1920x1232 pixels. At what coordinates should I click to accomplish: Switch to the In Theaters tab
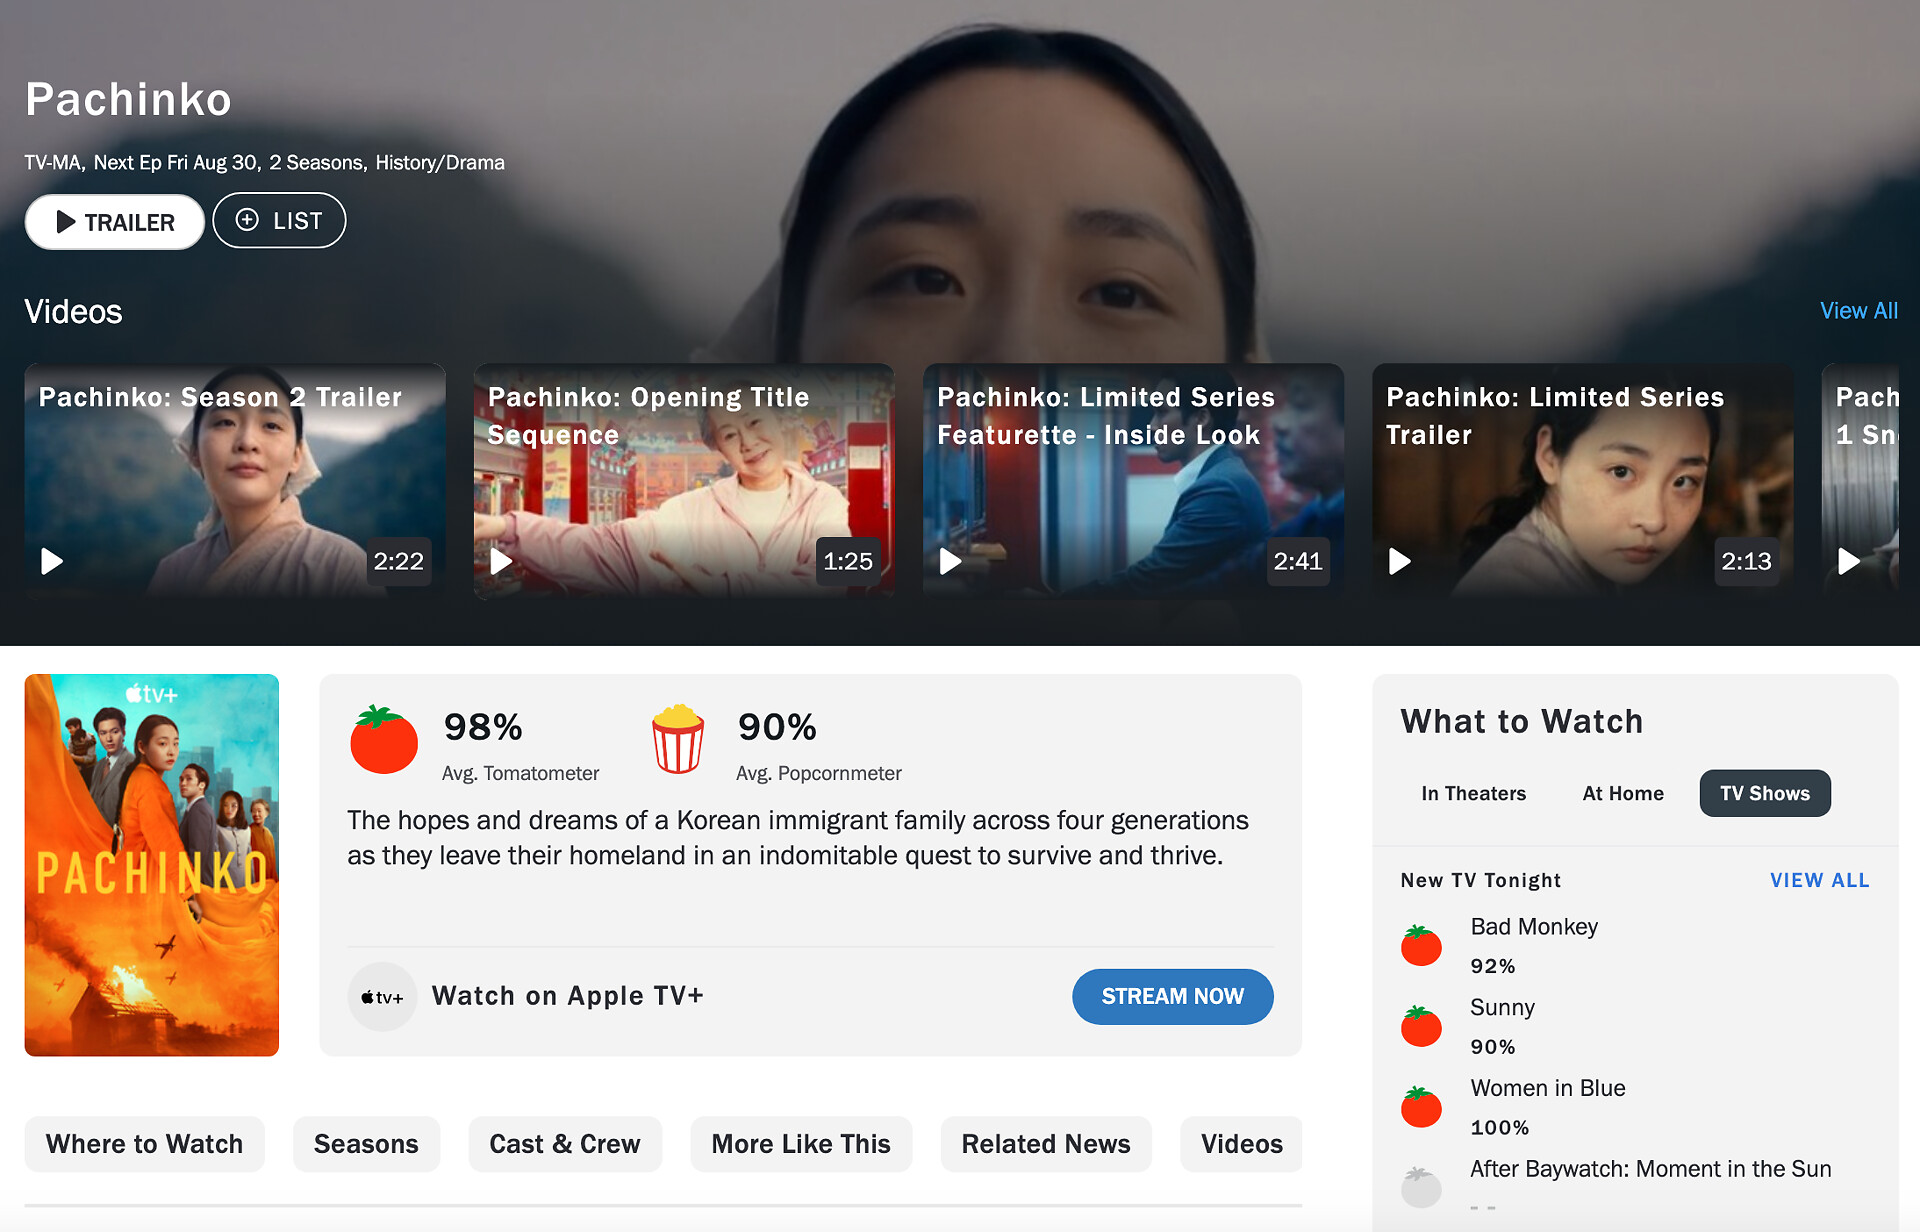pos(1473,794)
